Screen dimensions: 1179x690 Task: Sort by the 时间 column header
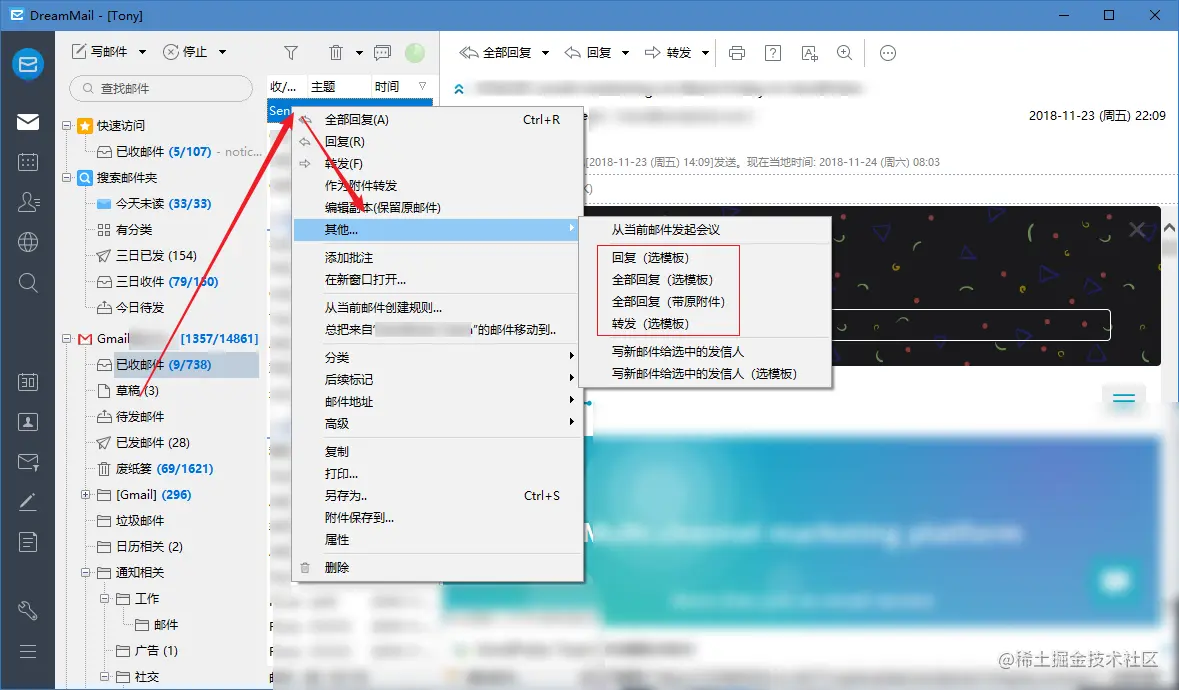point(402,86)
